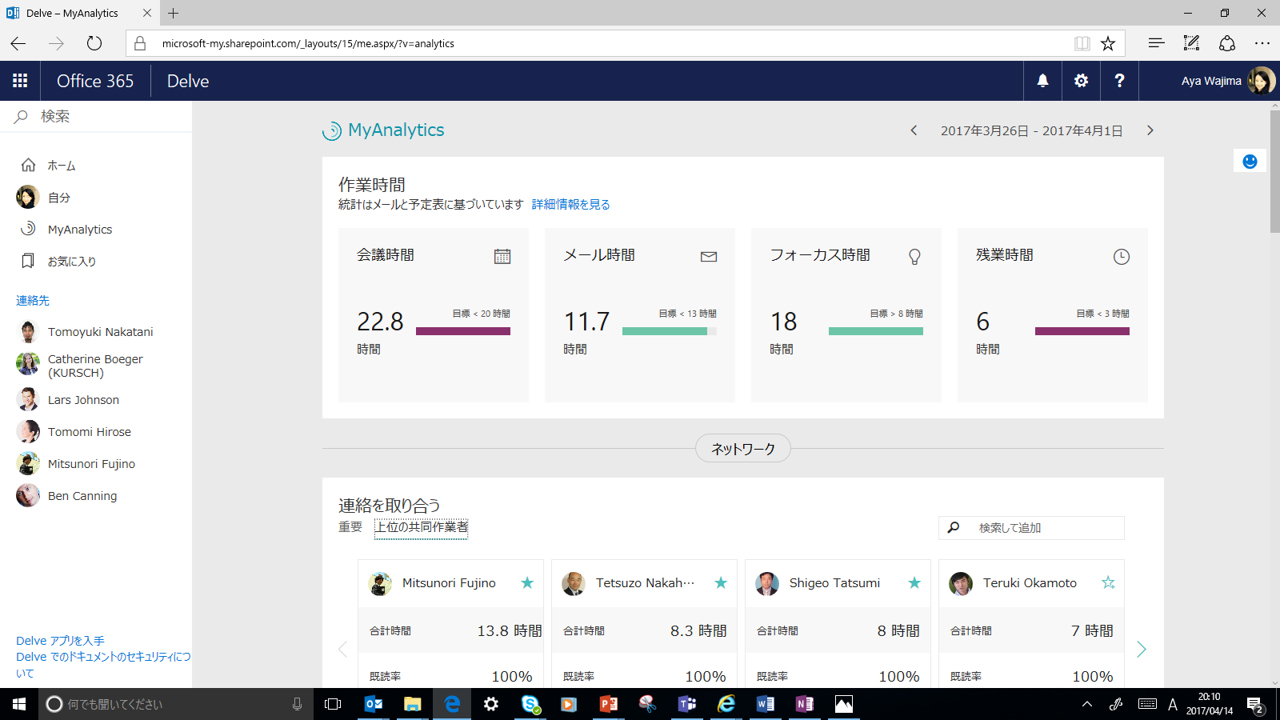Refresh the page in the browser
The image size is (1280, 720).
click(94, 43)
